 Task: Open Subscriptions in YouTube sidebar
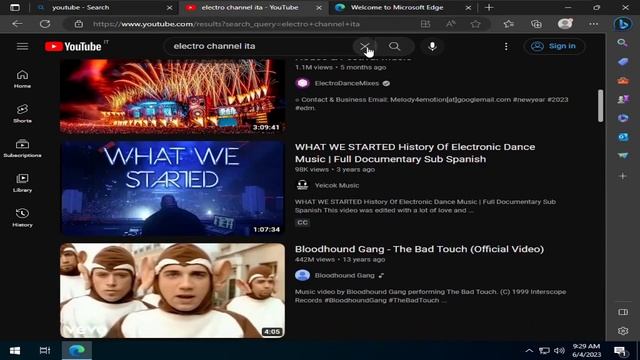[x=22, y=148]
